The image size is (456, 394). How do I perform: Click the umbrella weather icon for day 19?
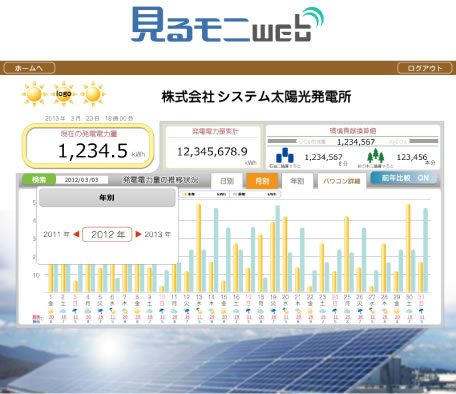[x=273, y=311]
